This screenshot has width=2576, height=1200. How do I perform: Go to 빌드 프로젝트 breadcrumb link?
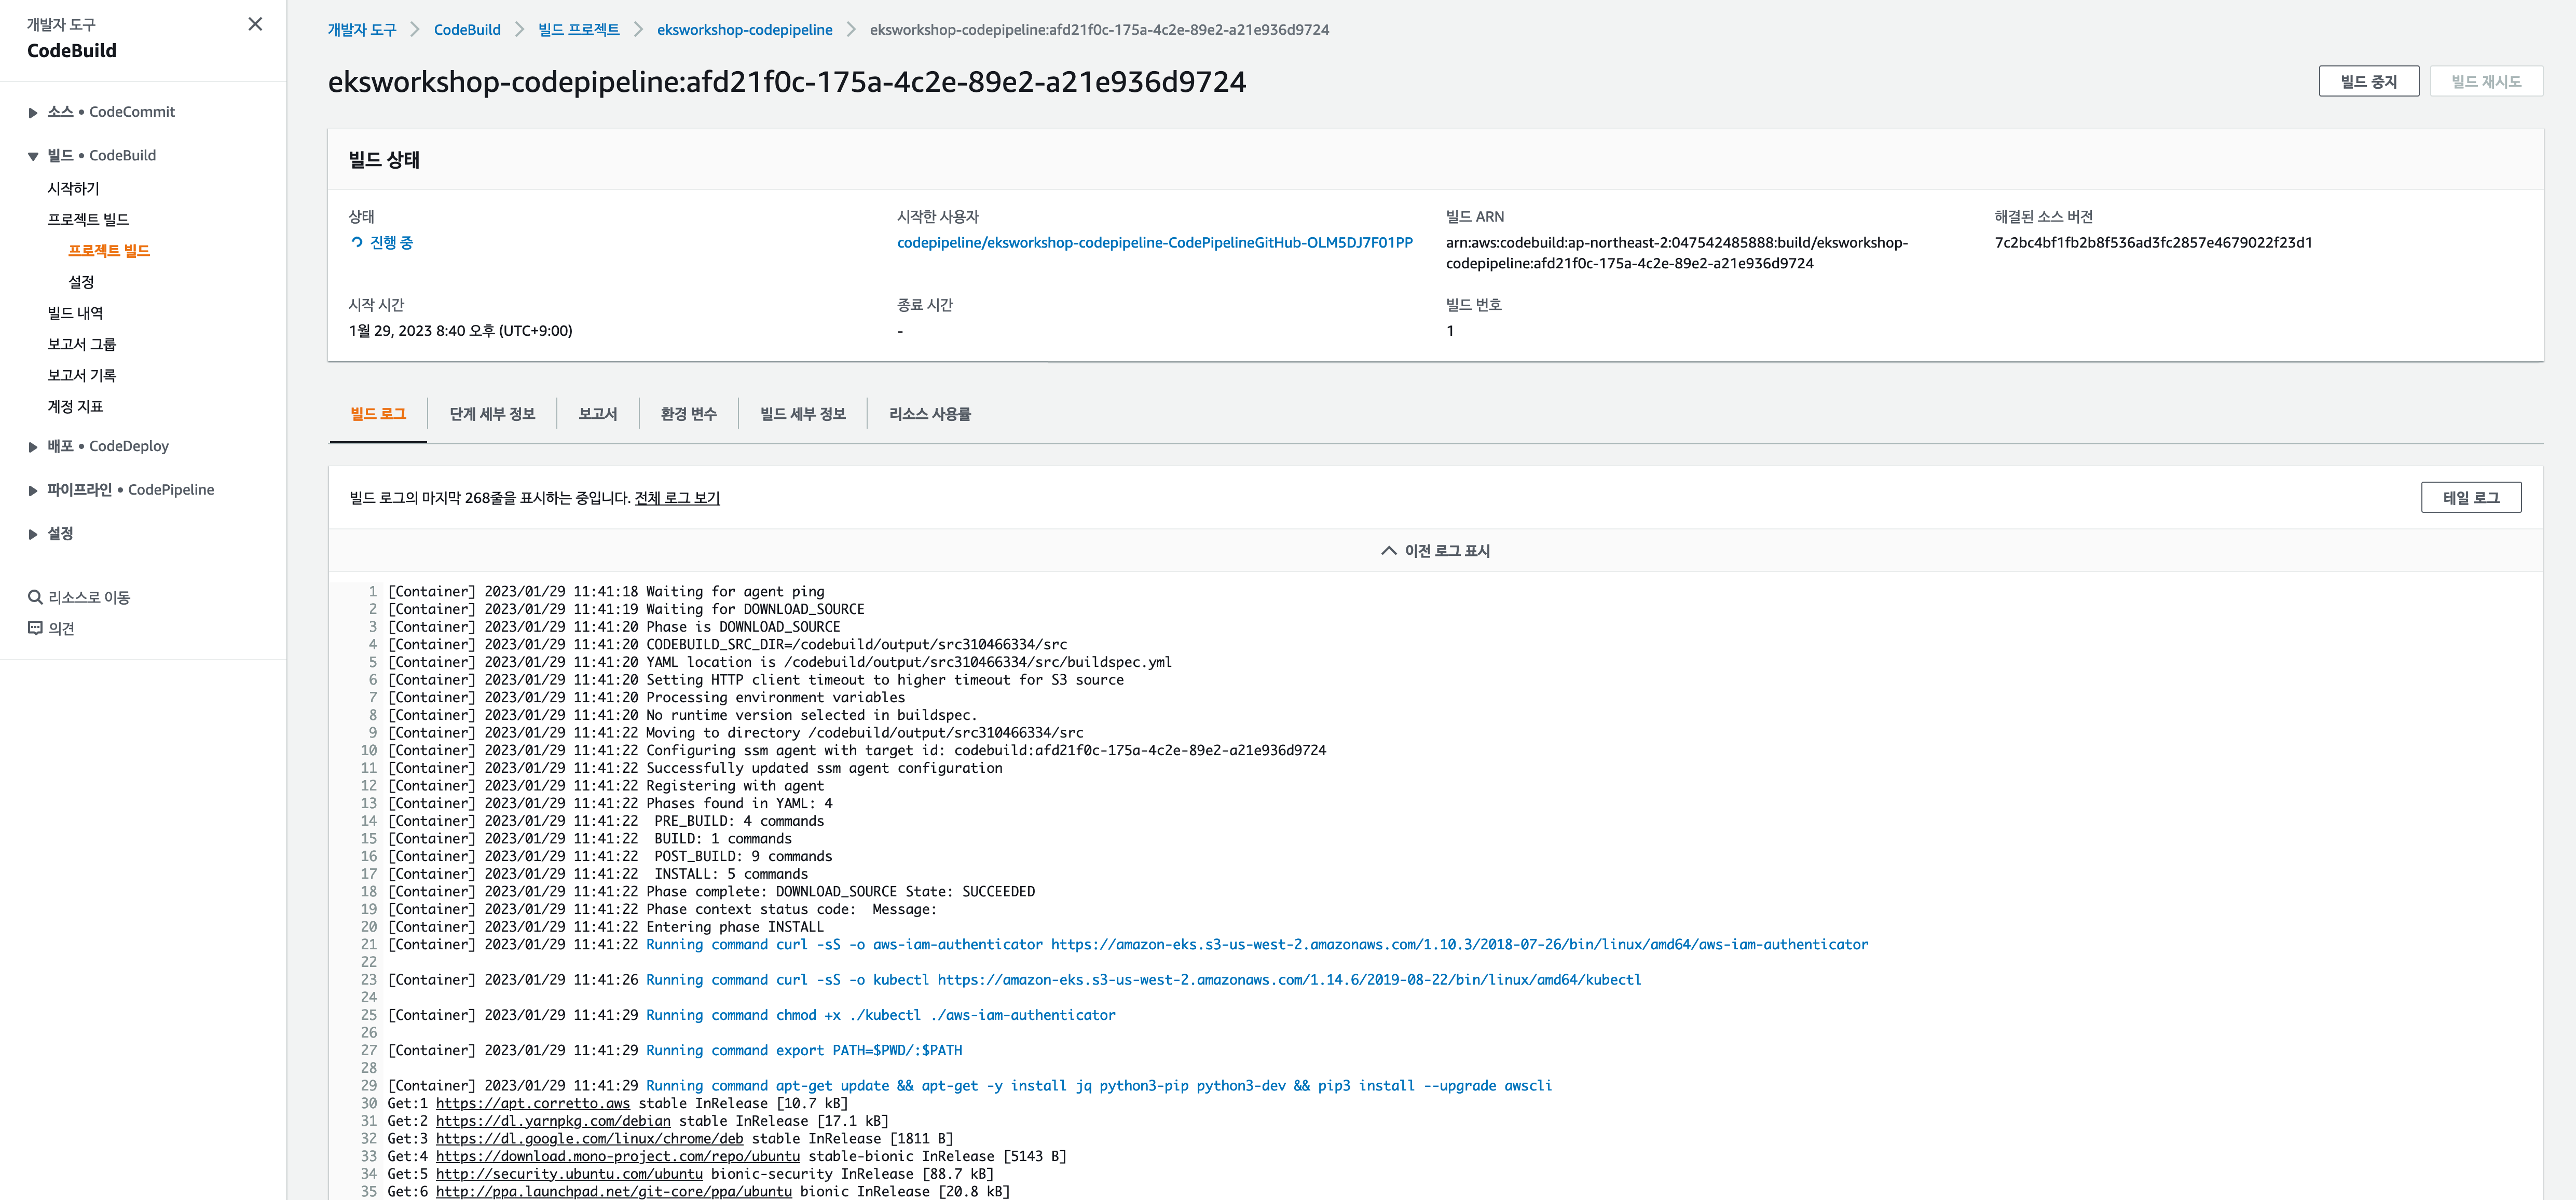pos(579,30)
